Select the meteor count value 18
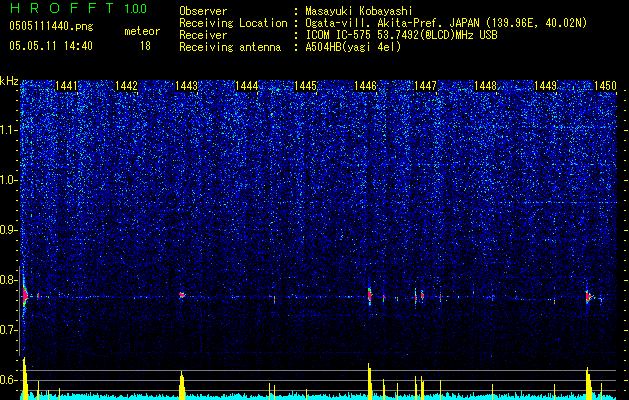 [145, 46]
